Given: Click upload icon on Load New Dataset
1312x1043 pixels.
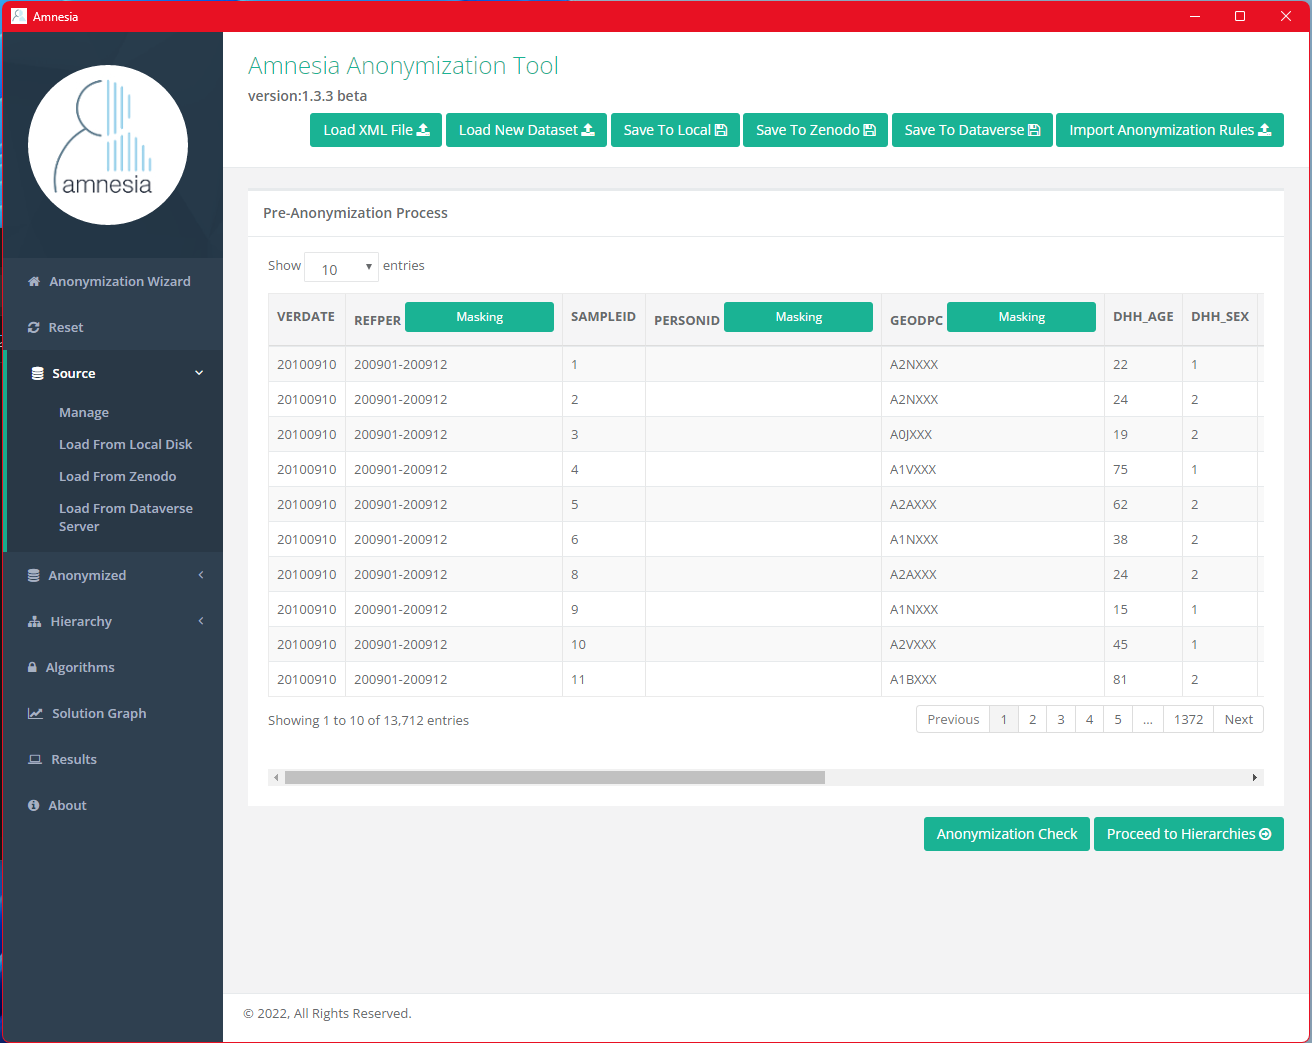Looking at the screenshot, I should pos(588,130).
